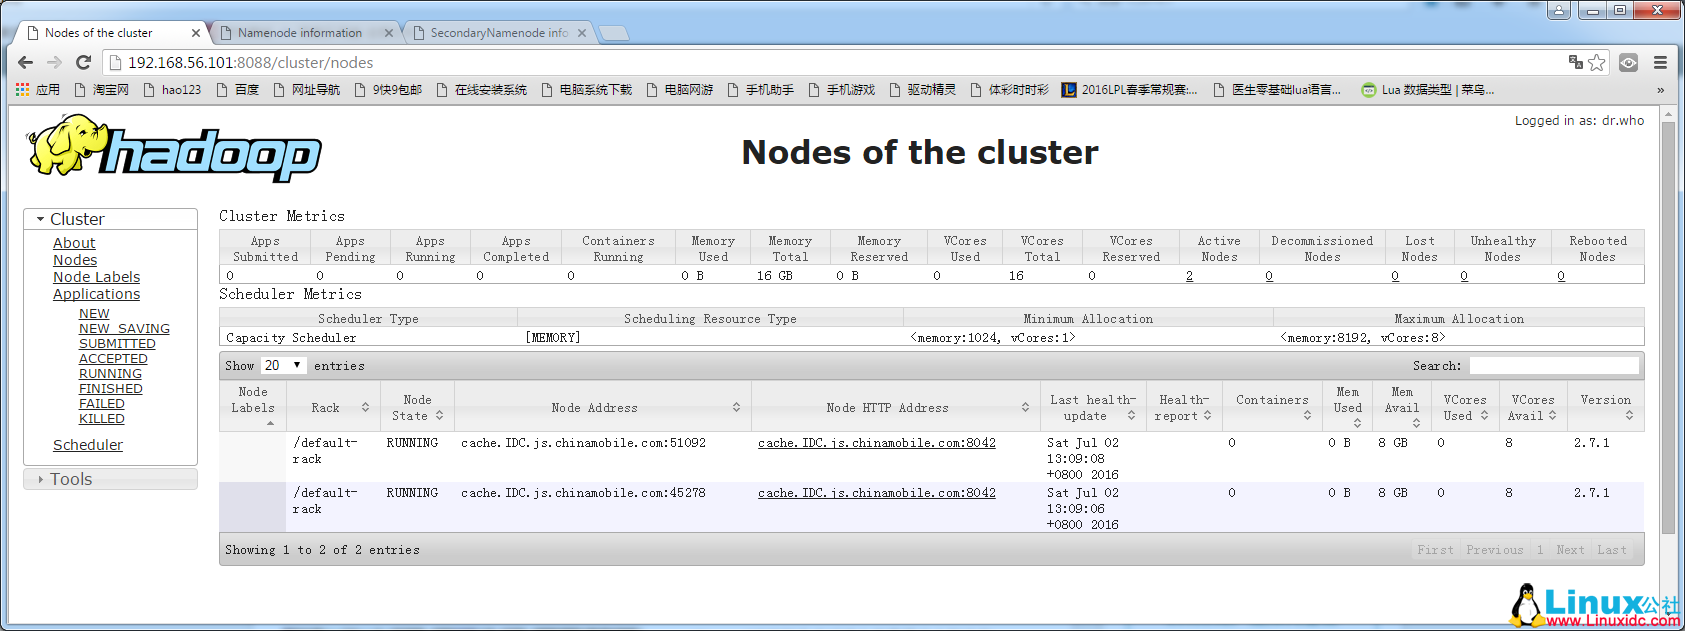Filter applications by NEW_SAVING state
Image resolution: width=1685 pixels, height=631 pixels.
[124, 329]
